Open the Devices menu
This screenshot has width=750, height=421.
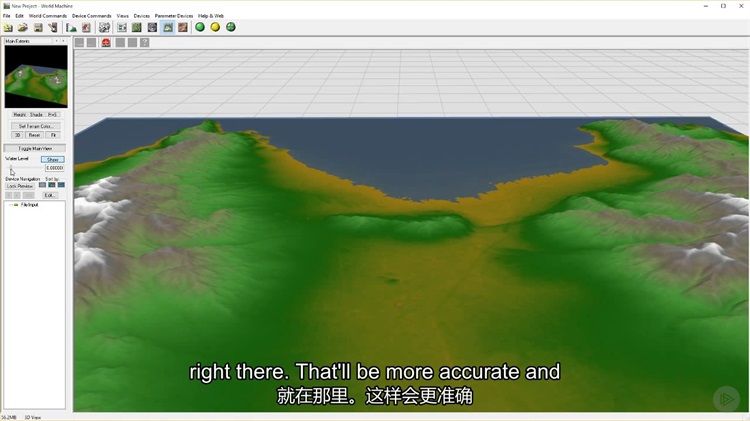[142, 16]
